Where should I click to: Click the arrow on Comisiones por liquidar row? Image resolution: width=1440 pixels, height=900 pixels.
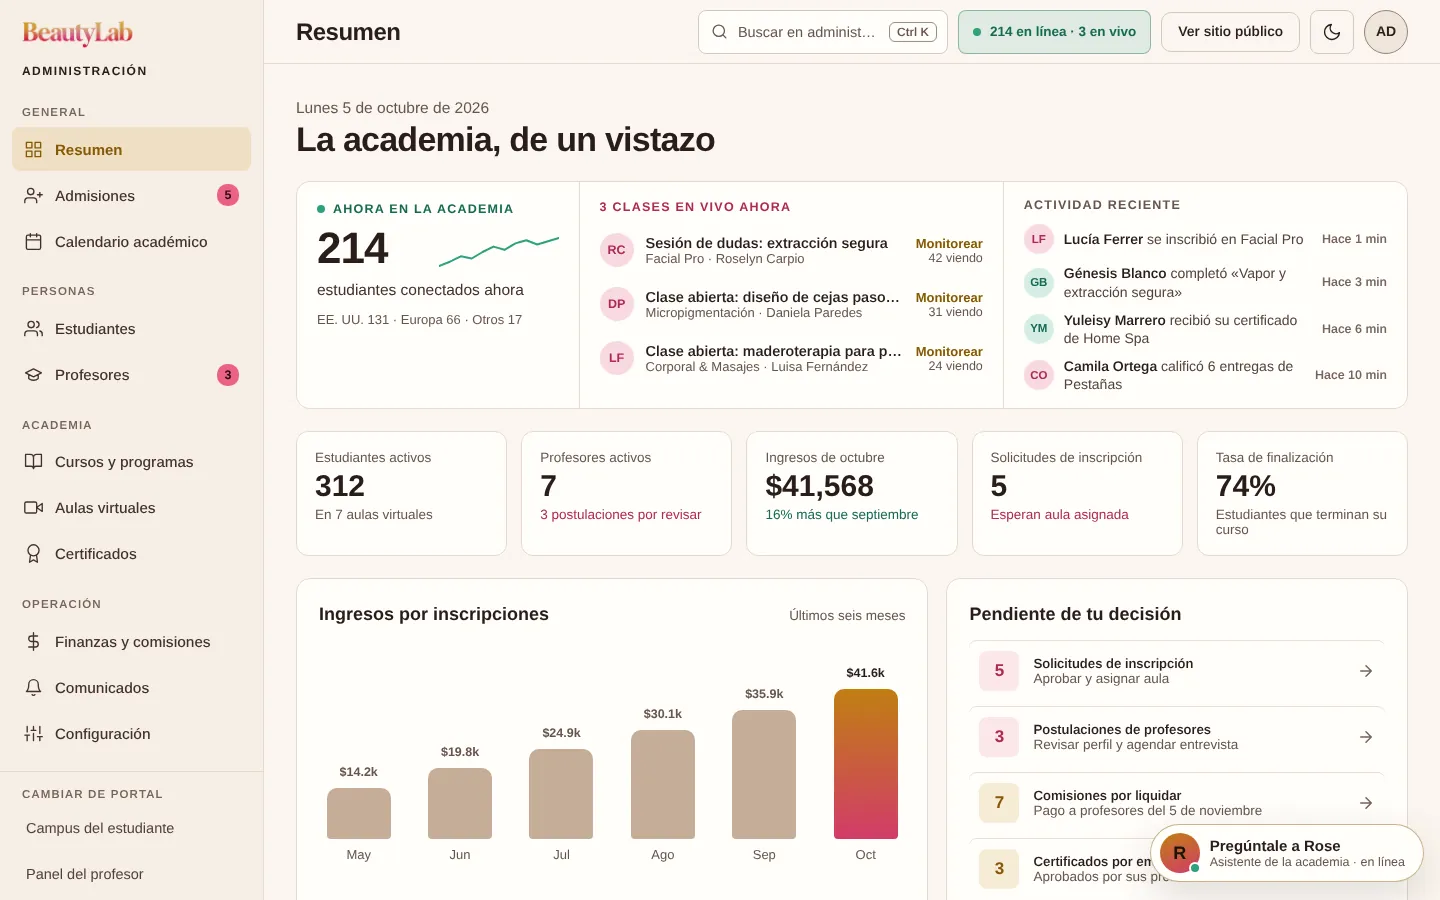pyautogui.click(x=1366, y=803)
